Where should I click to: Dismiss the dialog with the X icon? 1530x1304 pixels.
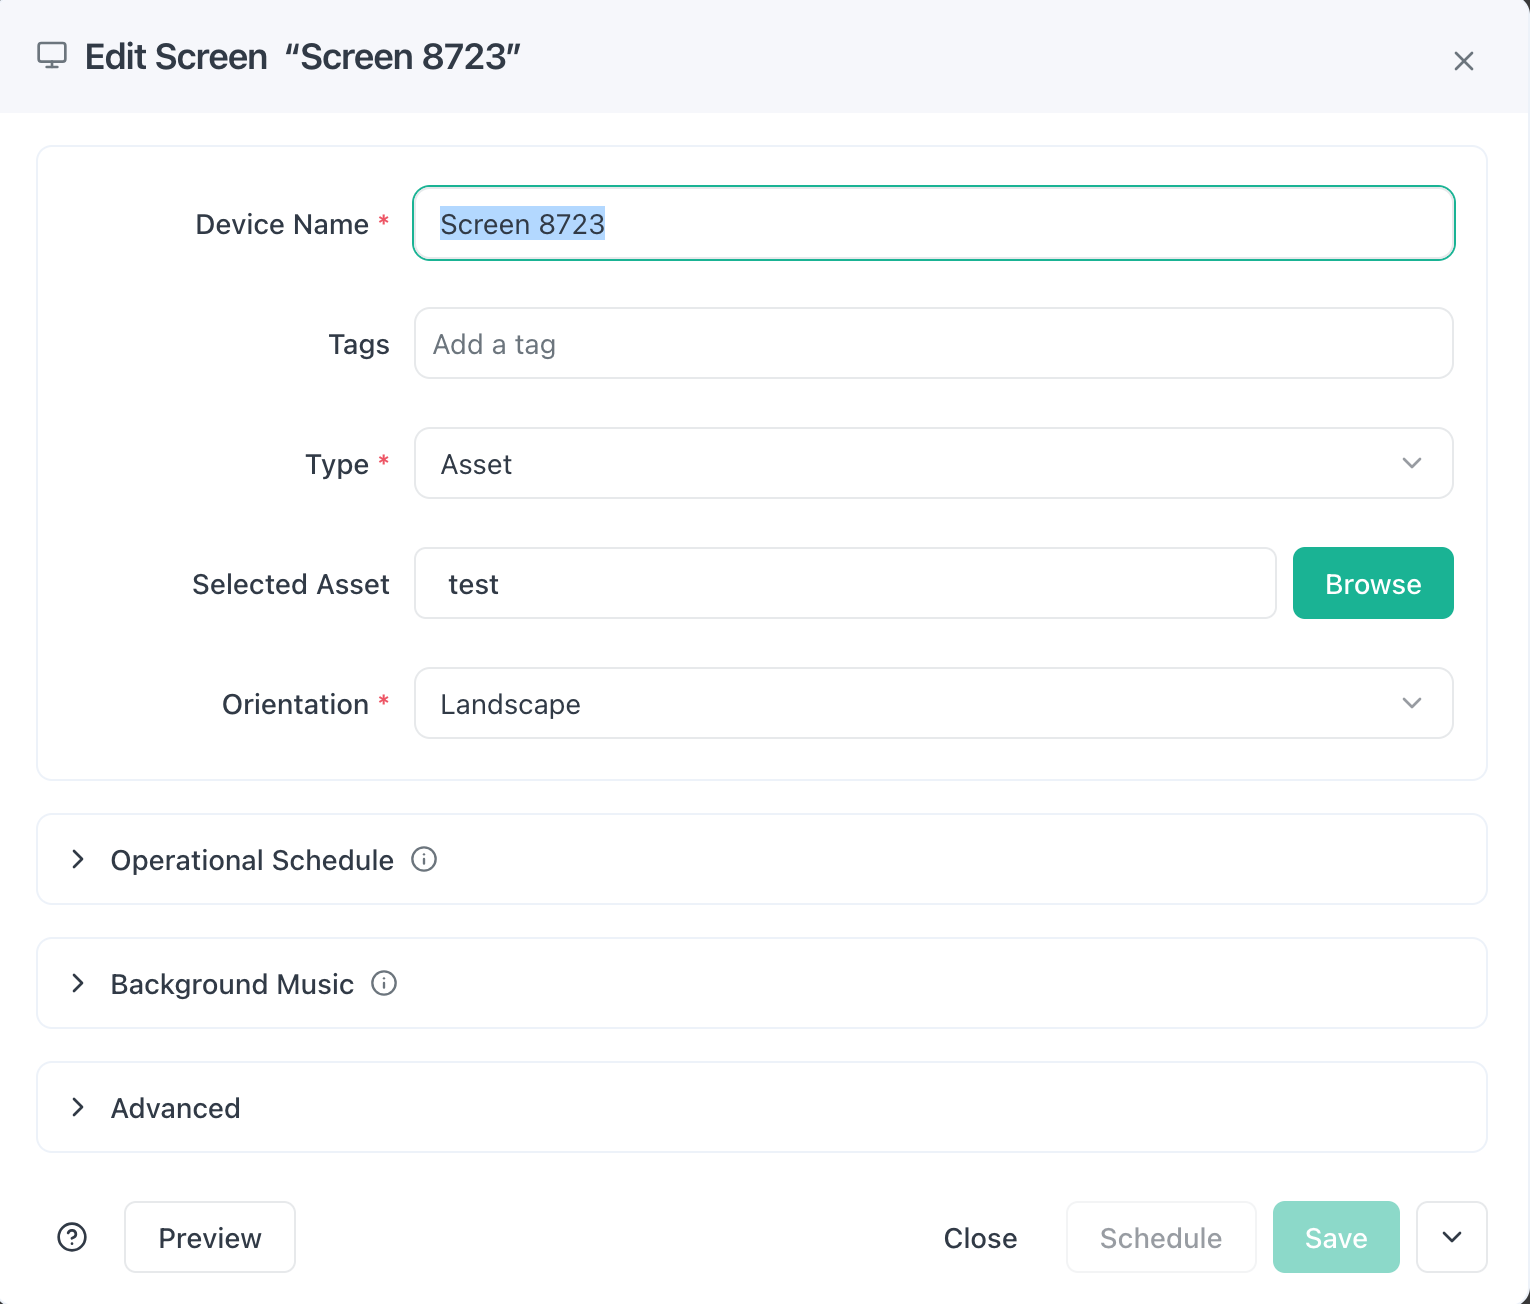pyautogui.click(x=1464, y=61)
